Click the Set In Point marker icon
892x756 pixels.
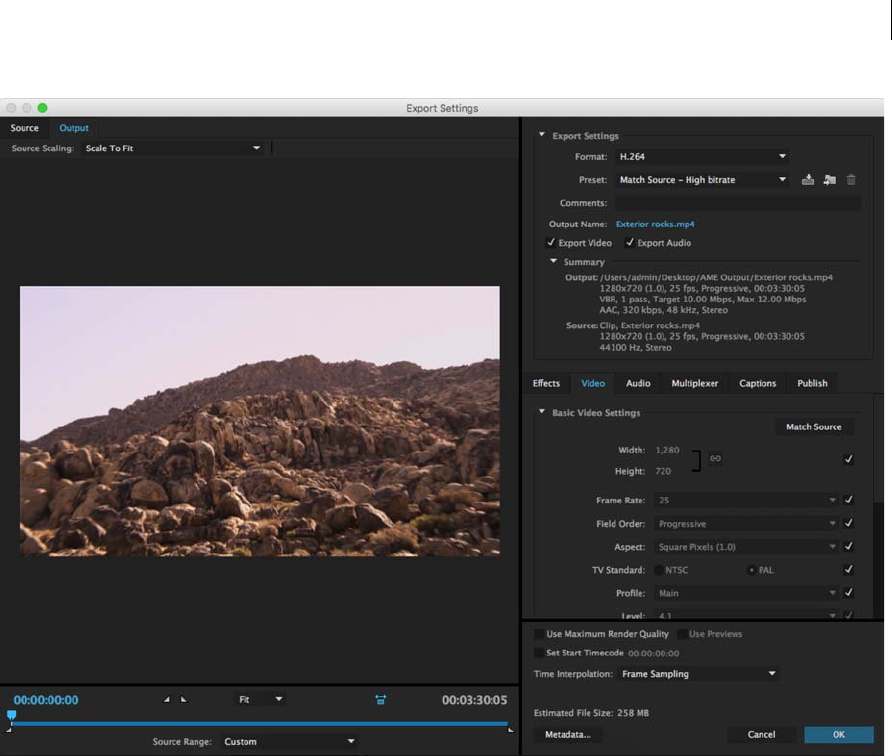(x=167, y=700)
